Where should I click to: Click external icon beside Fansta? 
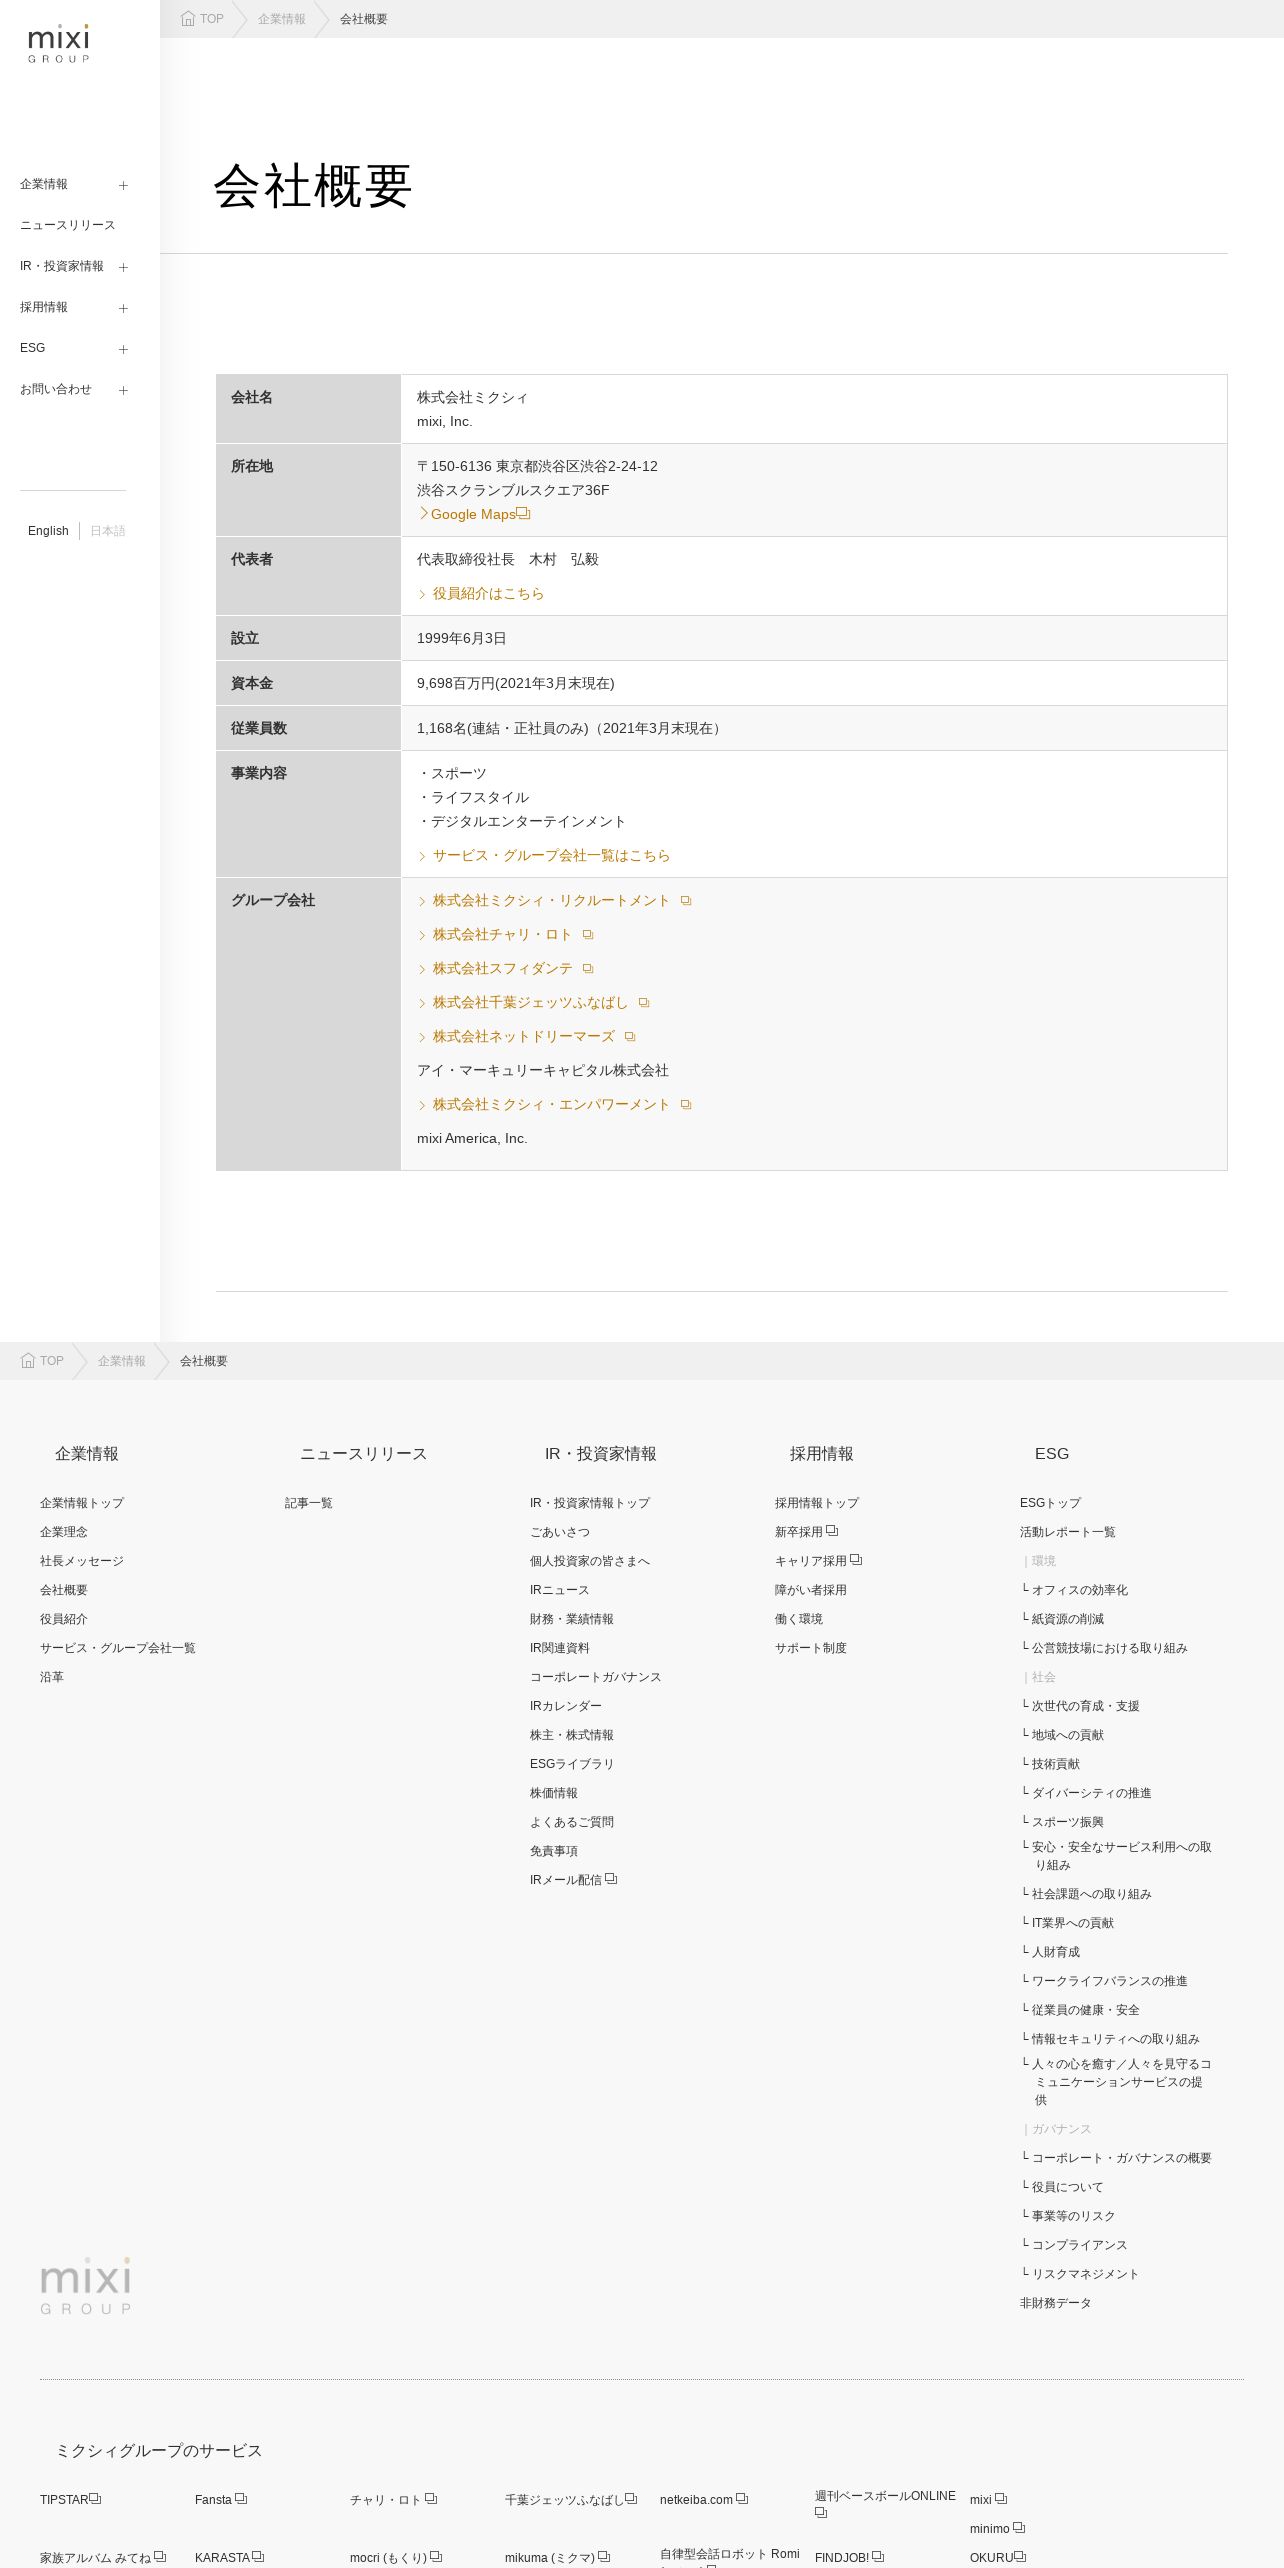click(241, 2499)
